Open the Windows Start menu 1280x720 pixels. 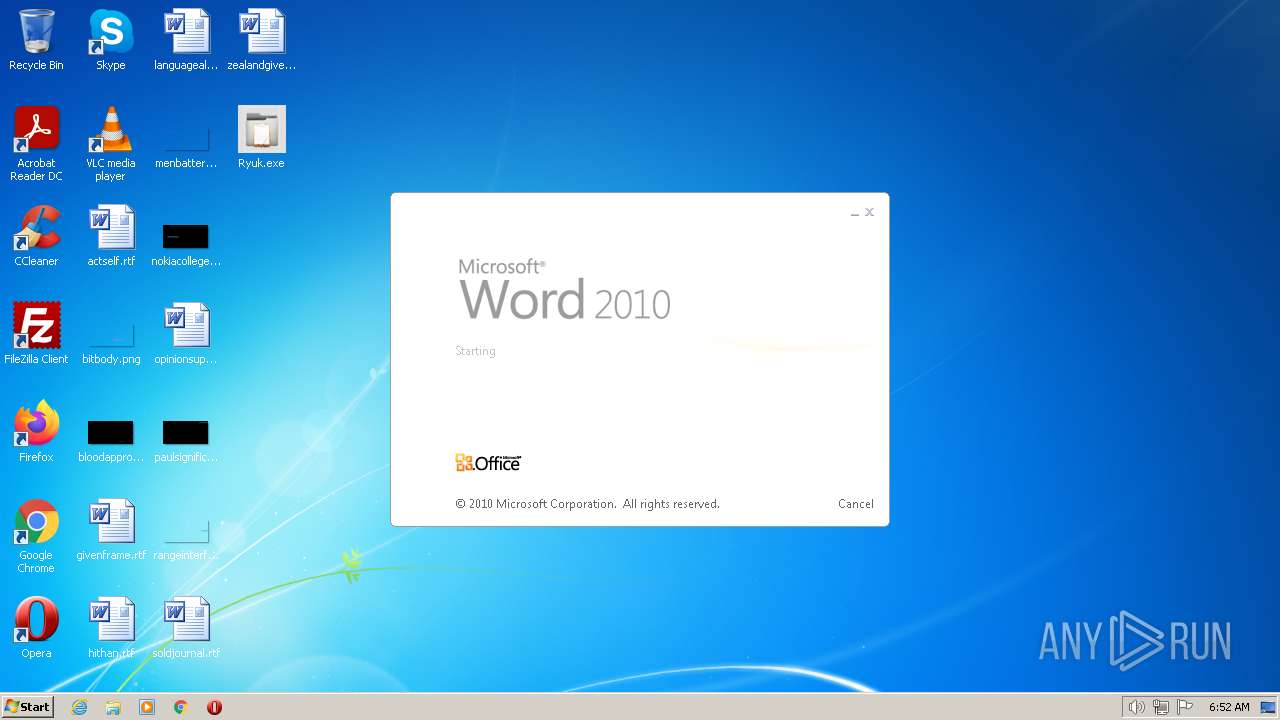coord(28,707)
